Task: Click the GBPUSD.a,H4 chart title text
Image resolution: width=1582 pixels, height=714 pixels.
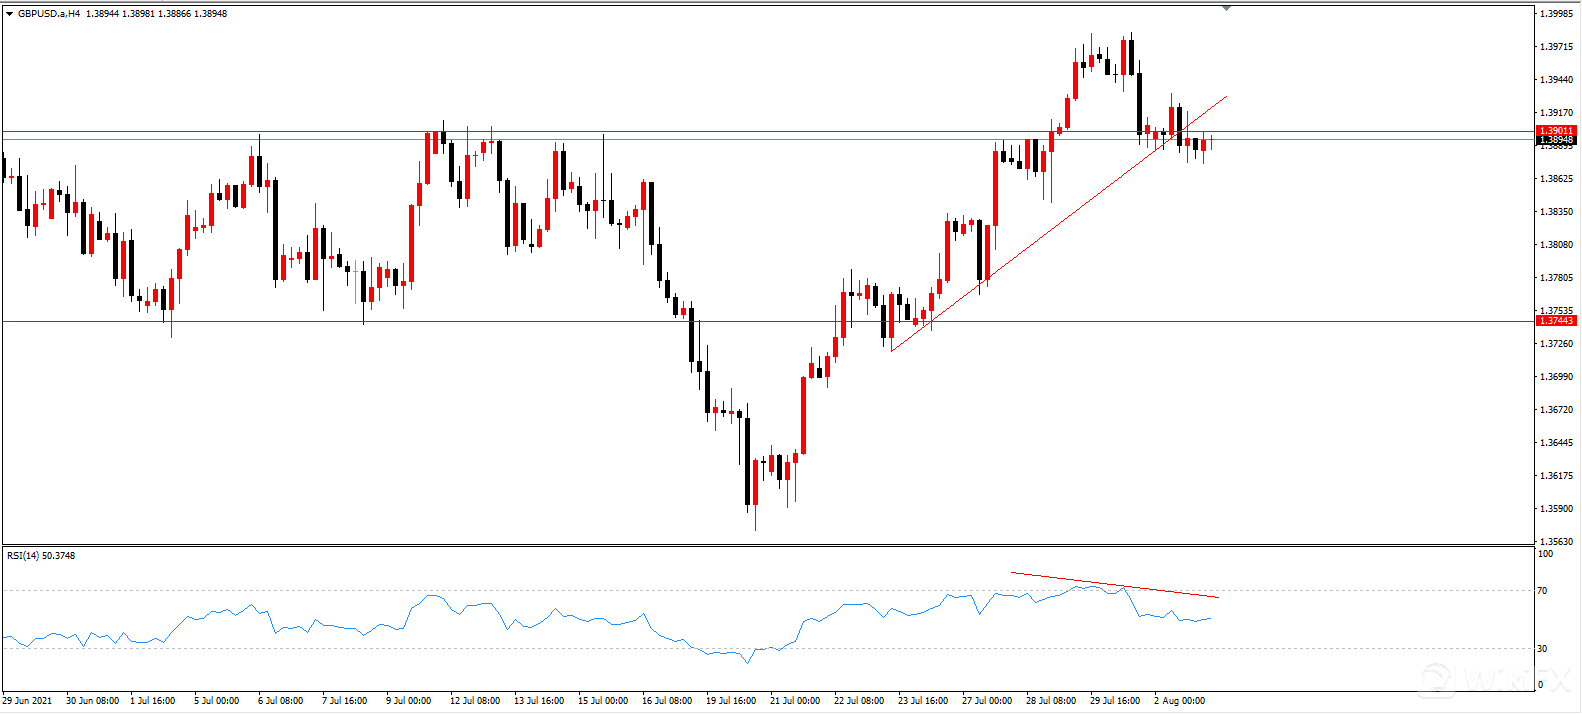Action: pyautogui.click(x=48, y=14)
